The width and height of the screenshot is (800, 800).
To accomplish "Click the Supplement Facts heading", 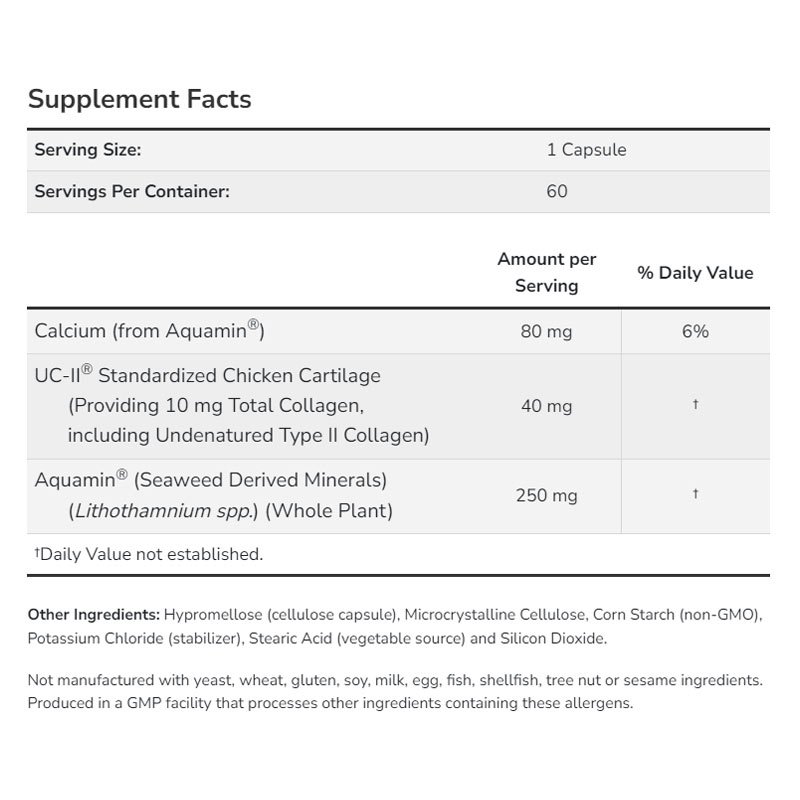I will coord(139,99).
